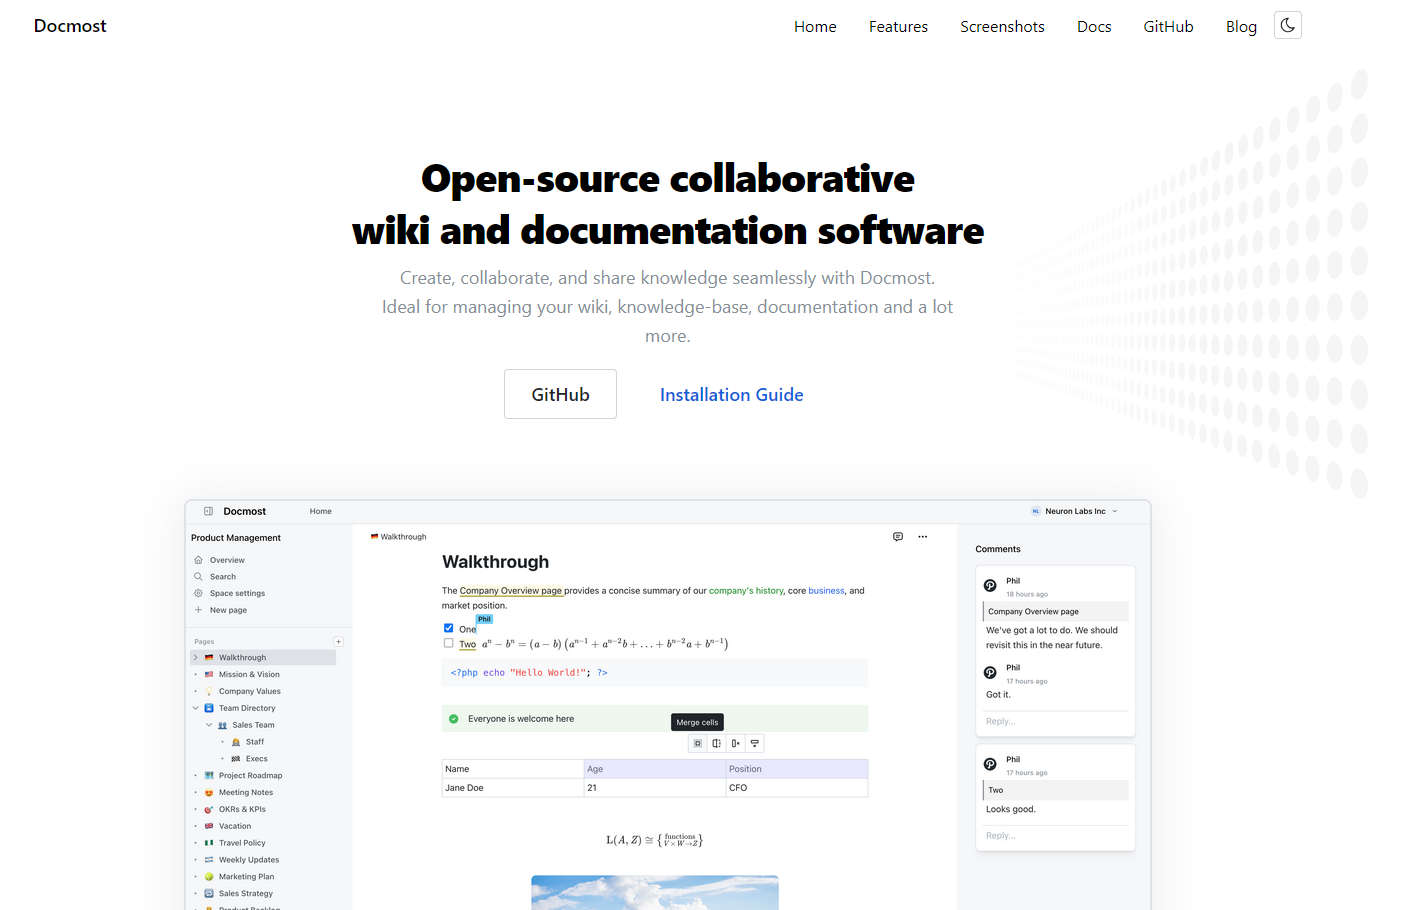Expand the Walkthrough page chevron

196,657
